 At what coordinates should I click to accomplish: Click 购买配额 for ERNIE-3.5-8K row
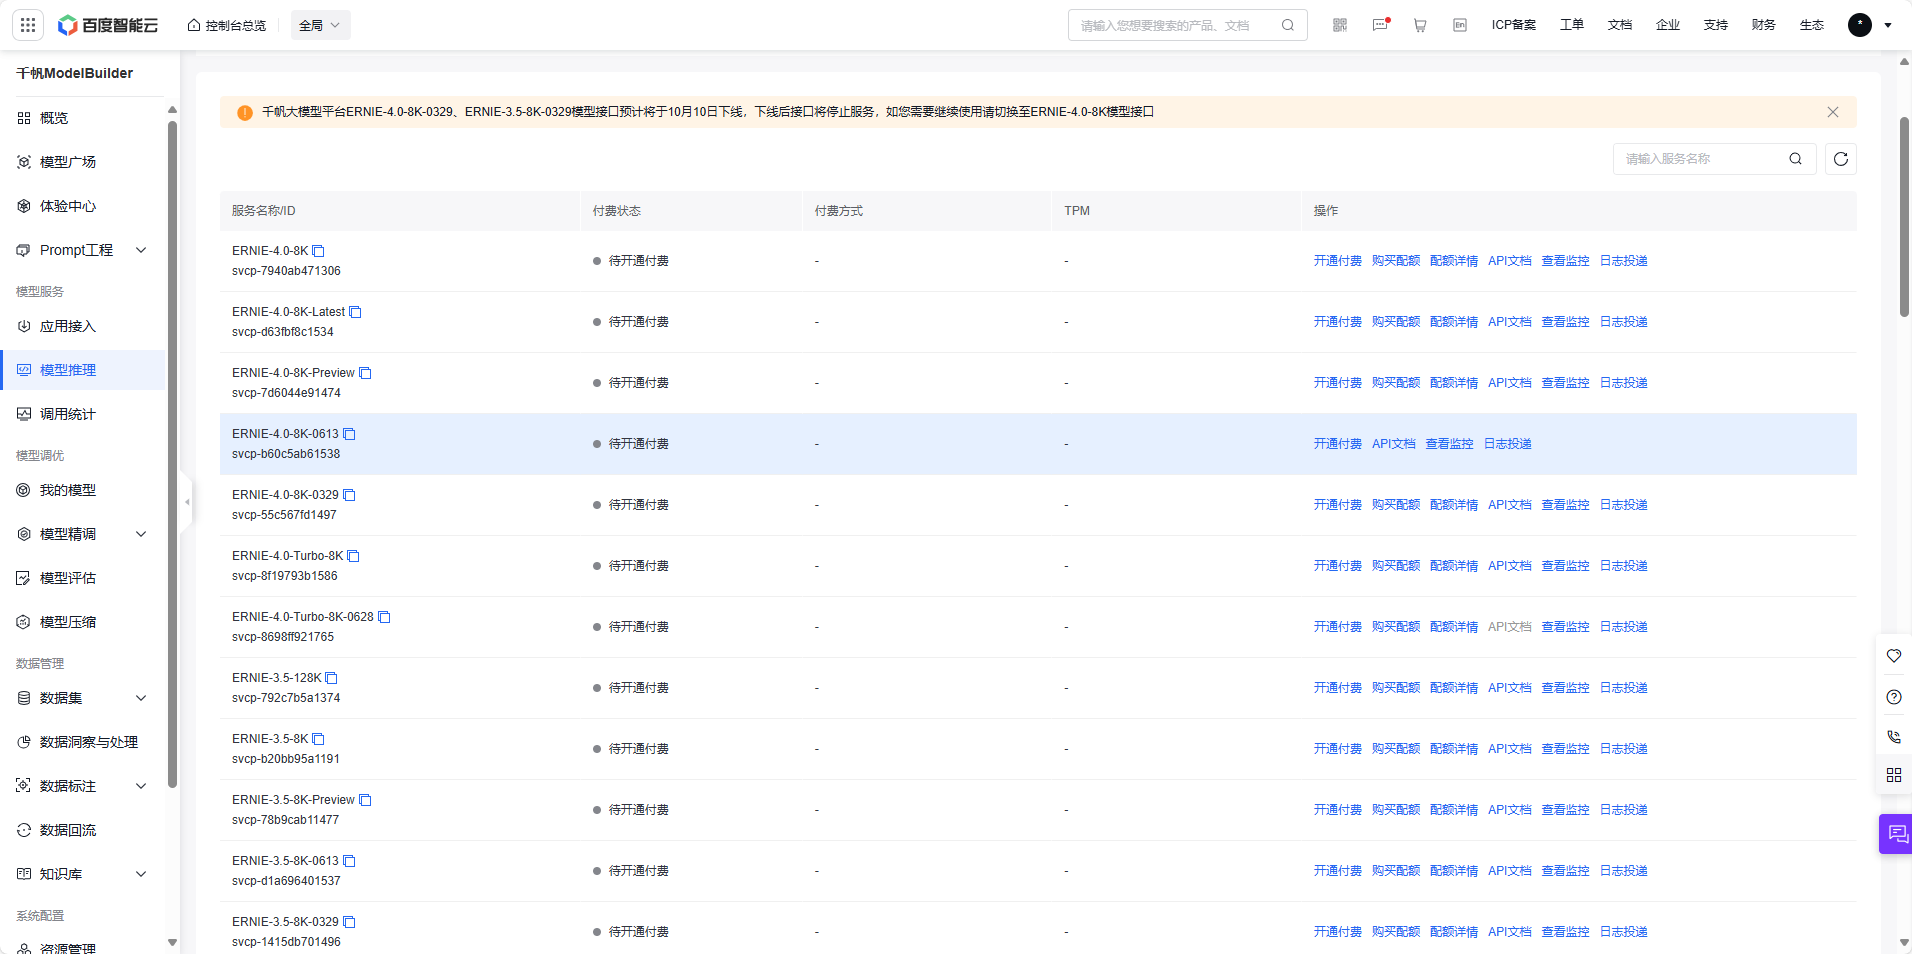(x=1395, y=749)
